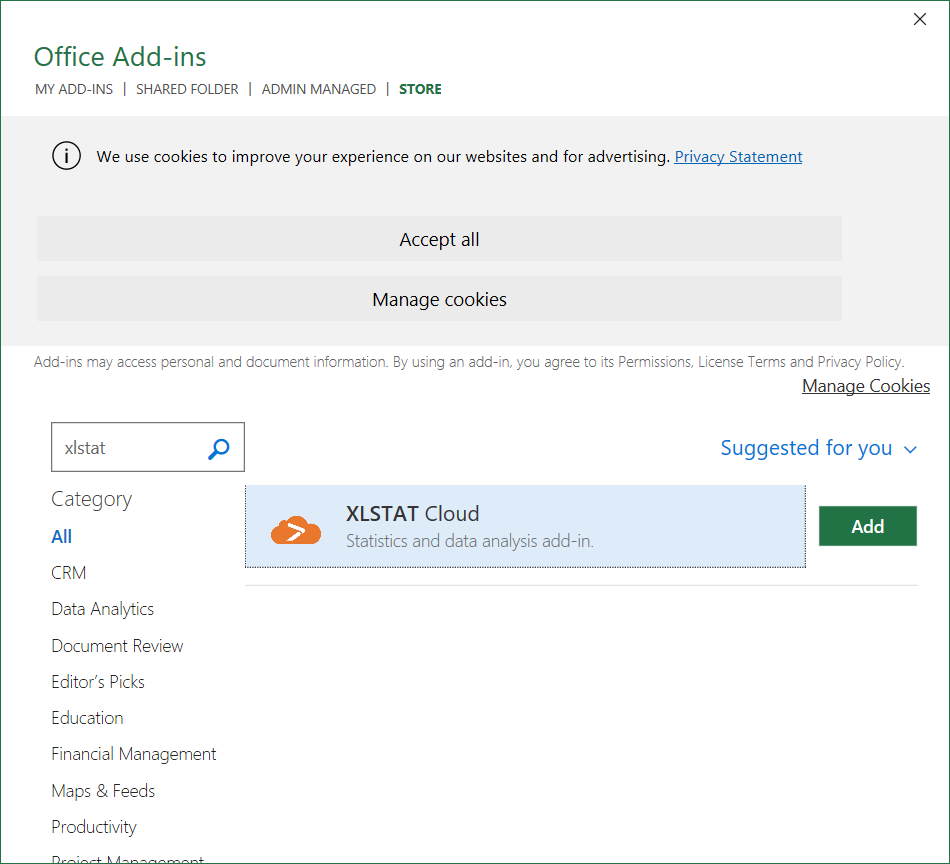This screenshot has width=950, height=864.
Task: Click the cookie notice info icon
Action: (x=66, y=156)
